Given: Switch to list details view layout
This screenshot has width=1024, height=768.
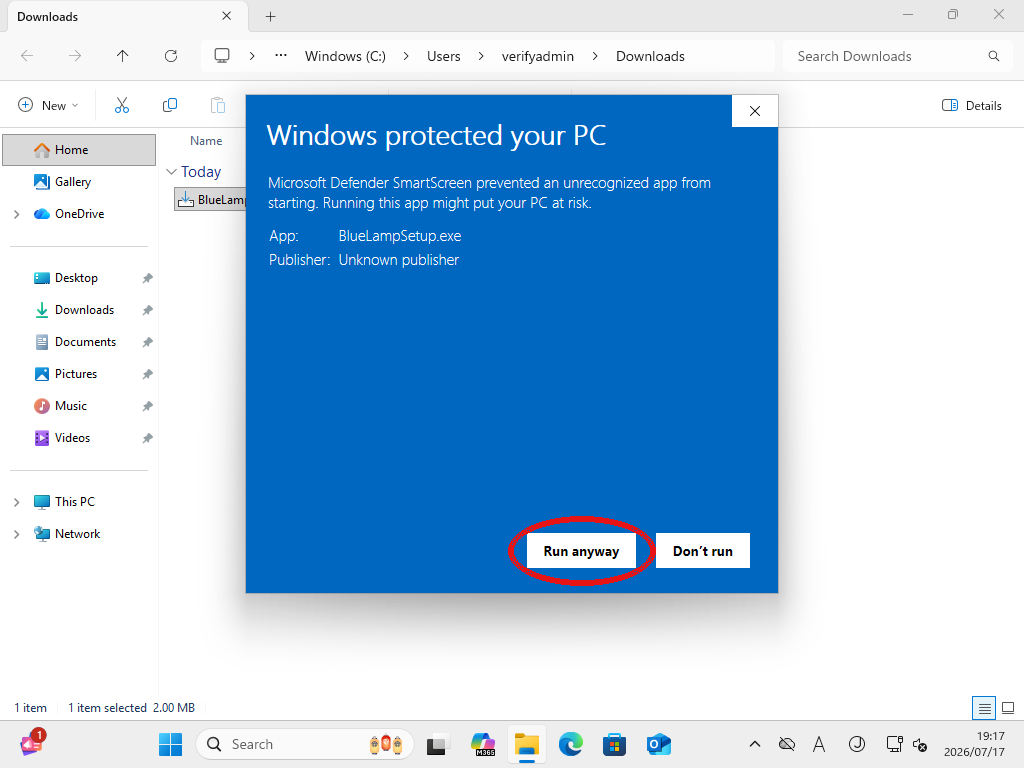Looking at the screenshot, I should 984,708.
